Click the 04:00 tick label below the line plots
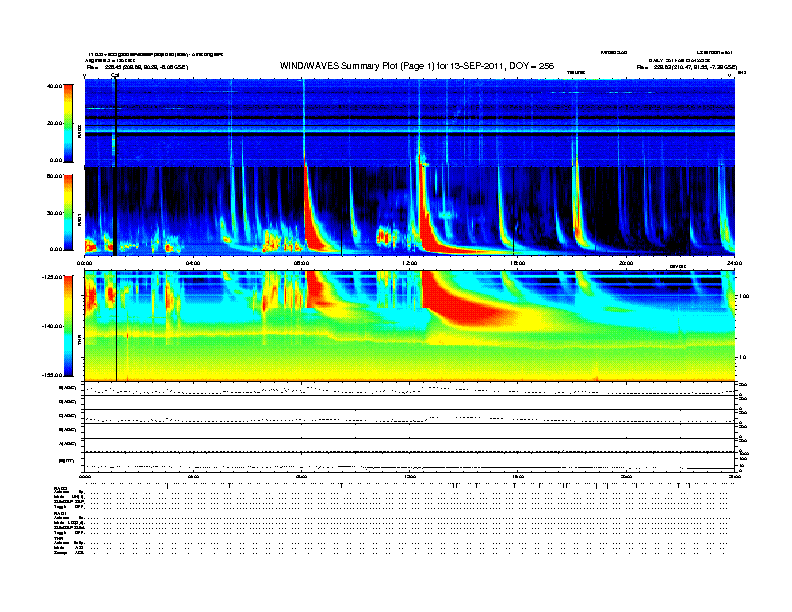The width and height of the screenshot is (792, 612). (x=193, y=476)
